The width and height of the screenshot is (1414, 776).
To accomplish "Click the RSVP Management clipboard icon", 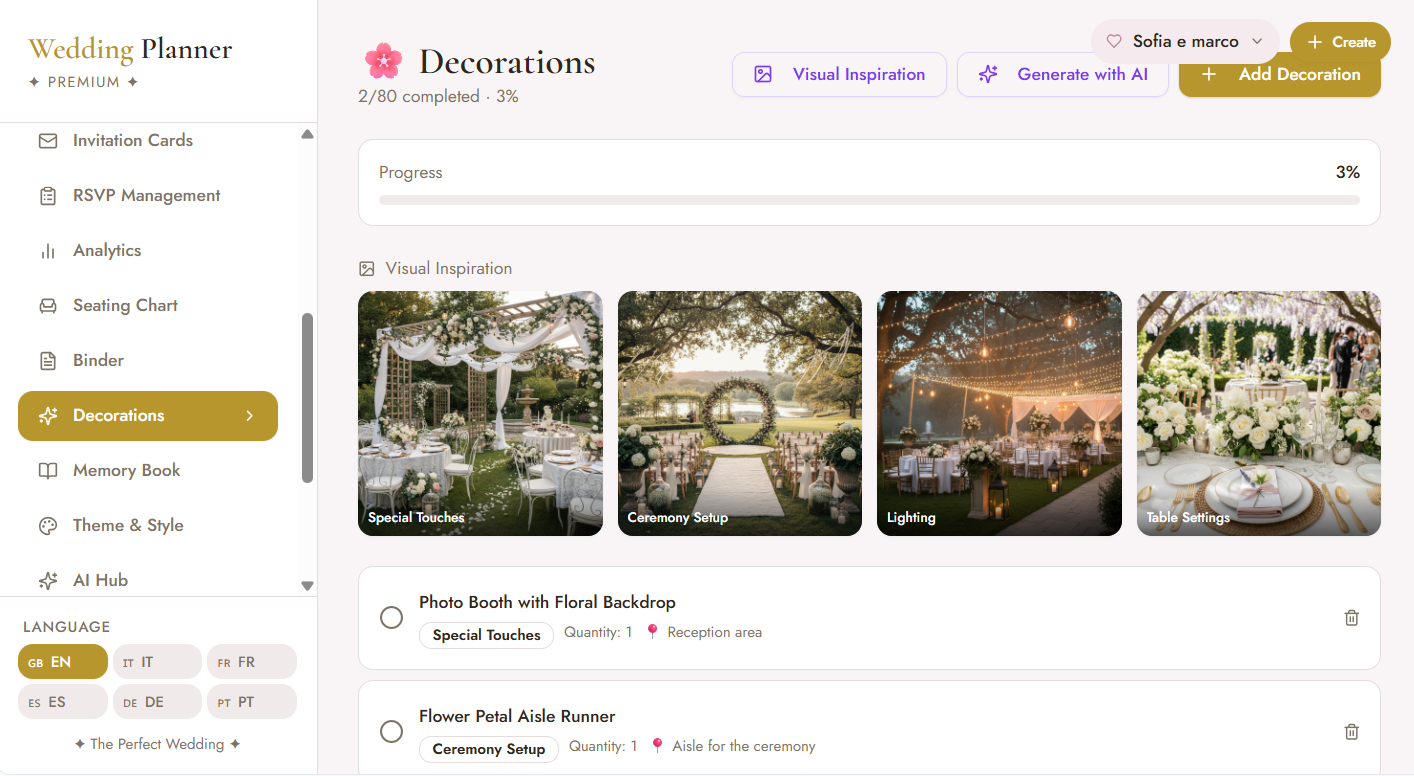I will coord(48,196).
